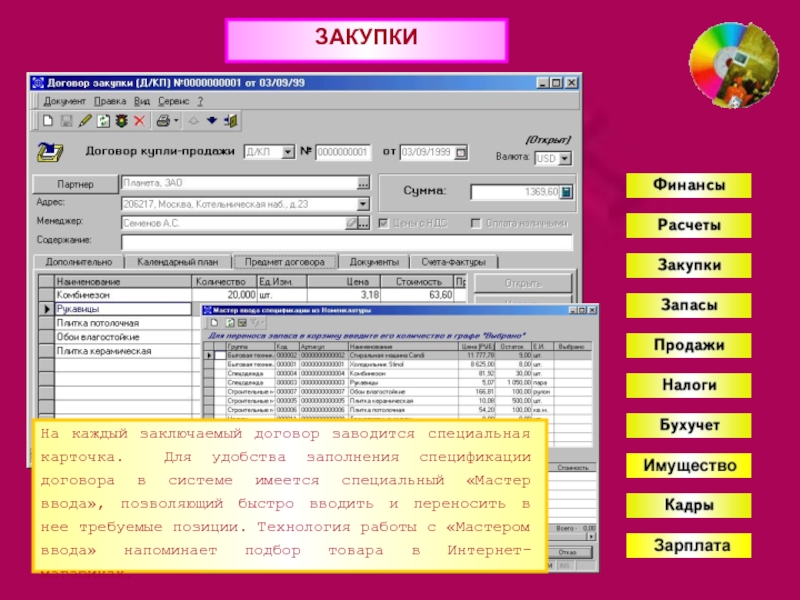
Task: Click the Printer icon
Action: (x=163, y=121)
